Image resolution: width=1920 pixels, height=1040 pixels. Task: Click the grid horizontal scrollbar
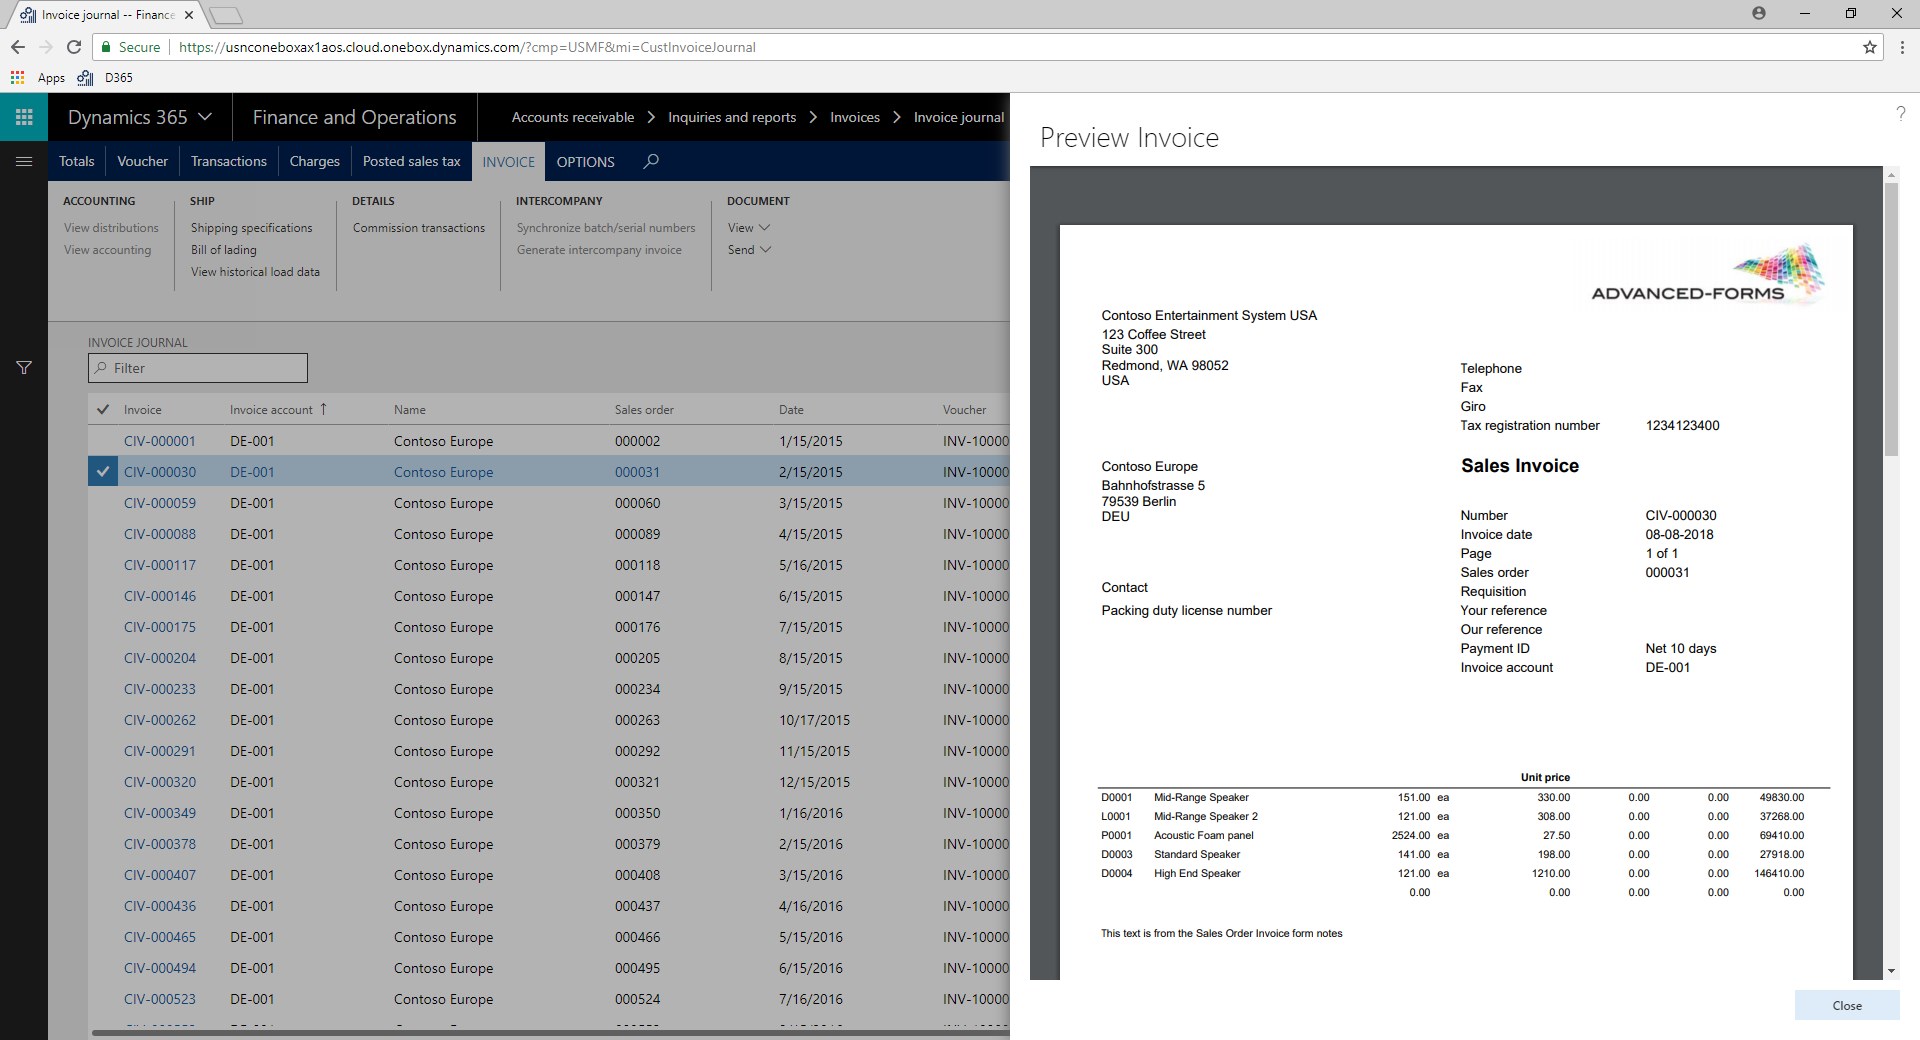tap(550, 1033)
